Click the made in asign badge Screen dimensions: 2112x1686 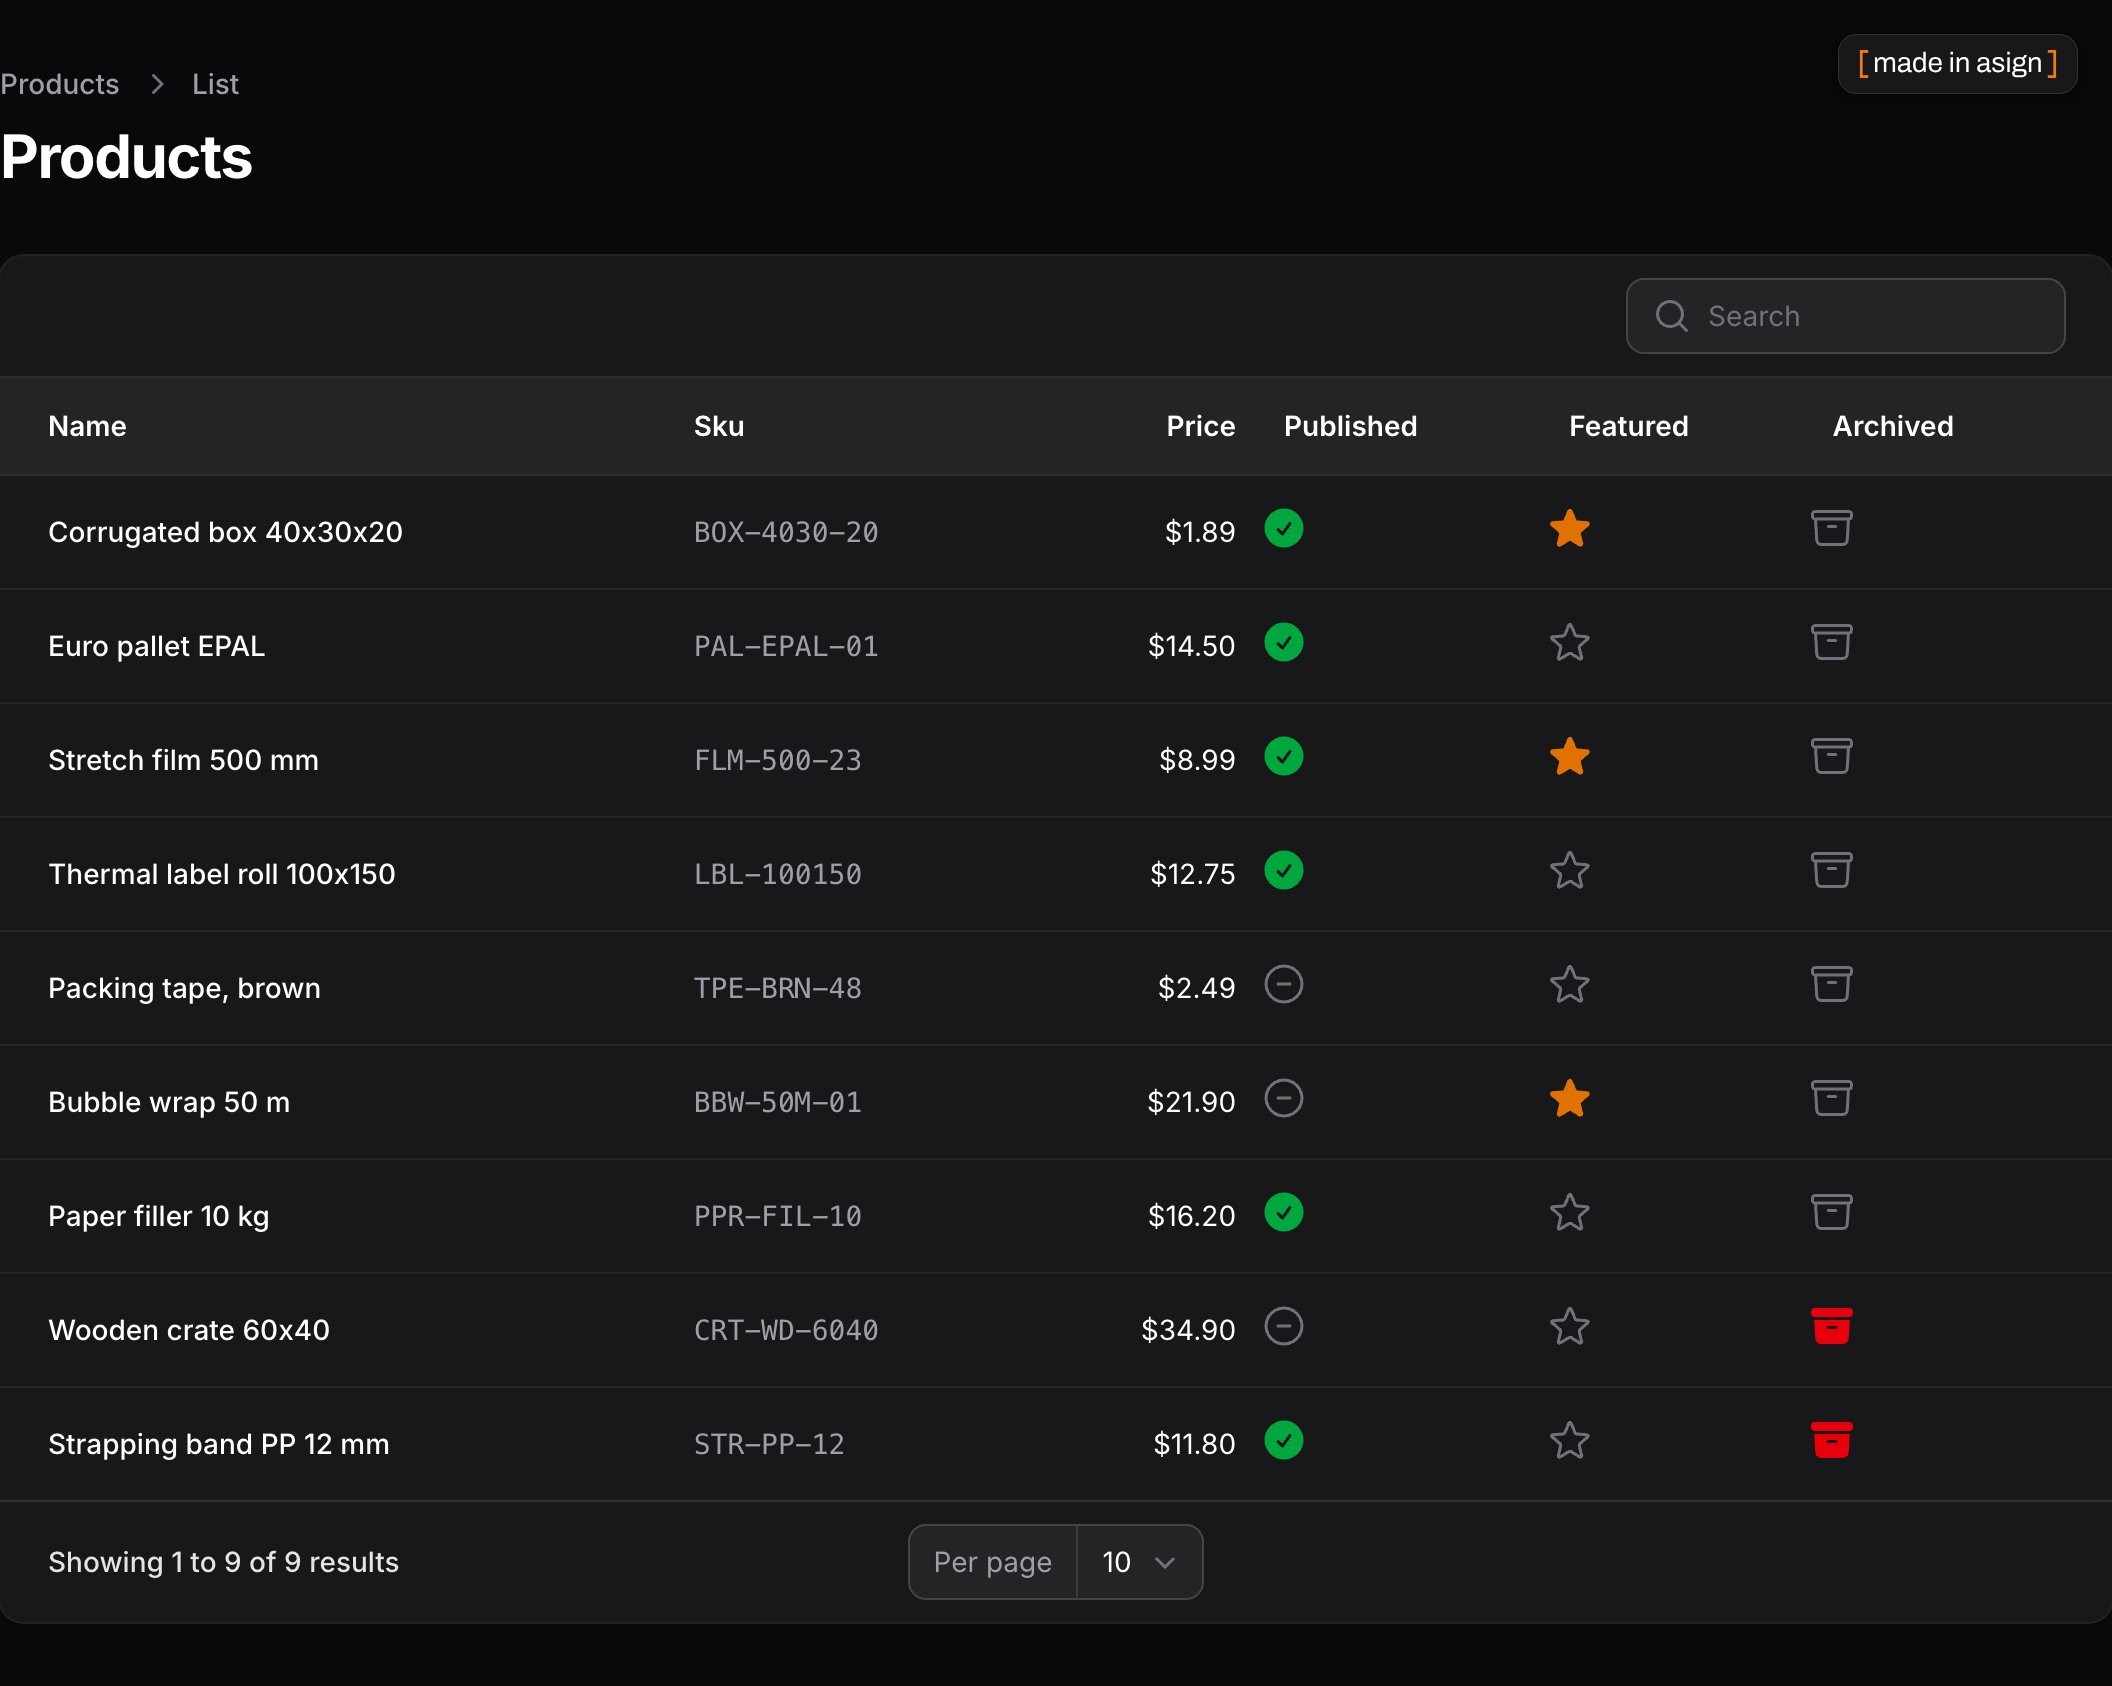point(1957,64)
